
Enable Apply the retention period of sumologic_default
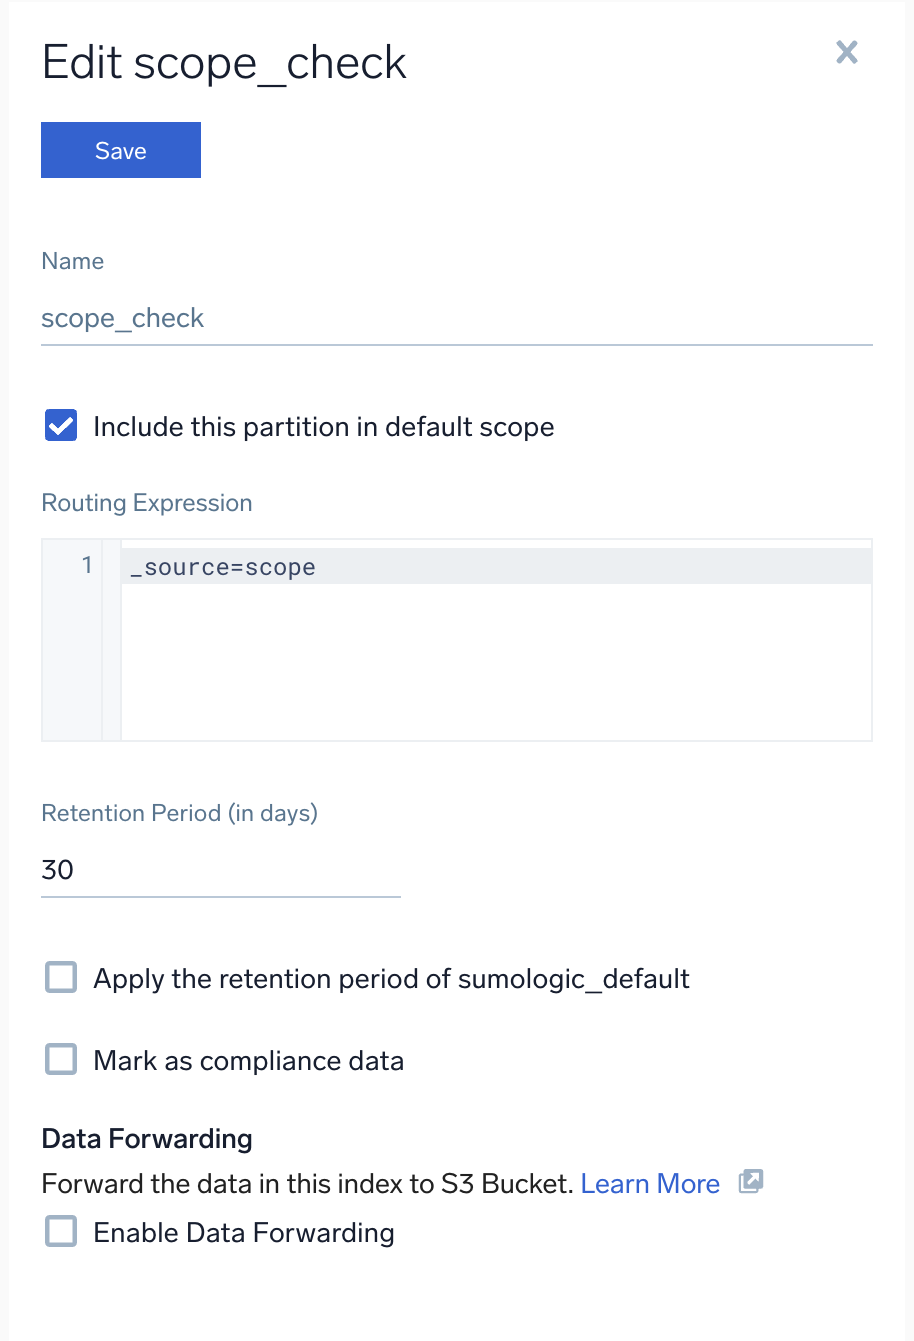tap(61, 977)
